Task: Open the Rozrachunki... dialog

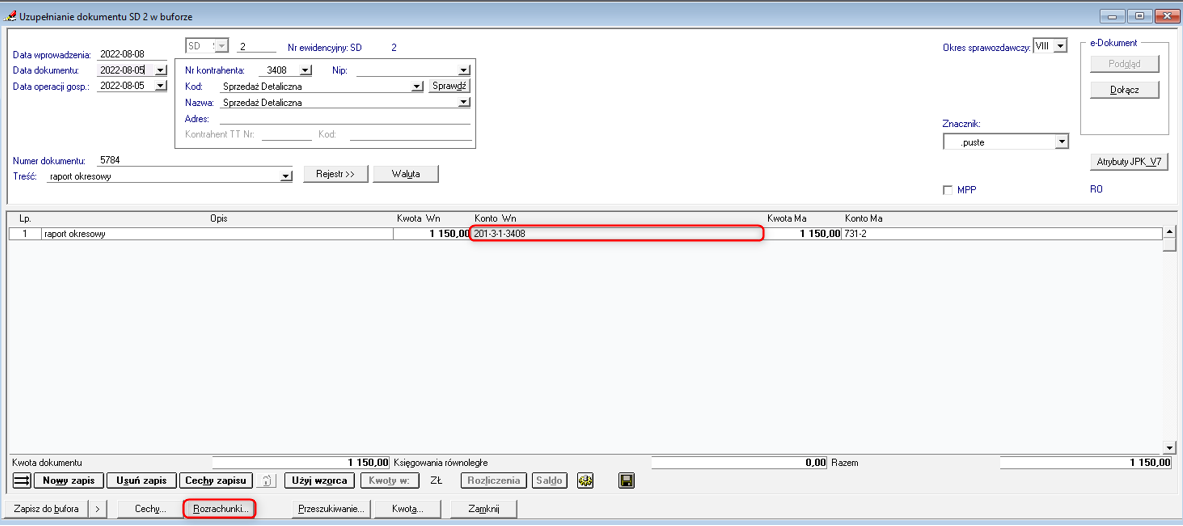Action: click(x=220, y=509)
